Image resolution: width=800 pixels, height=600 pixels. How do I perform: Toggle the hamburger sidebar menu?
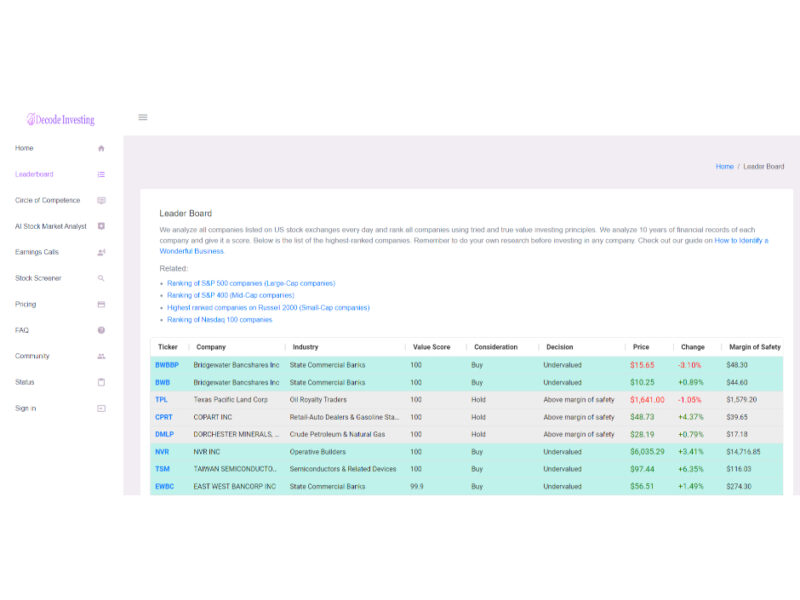(143, 117)
